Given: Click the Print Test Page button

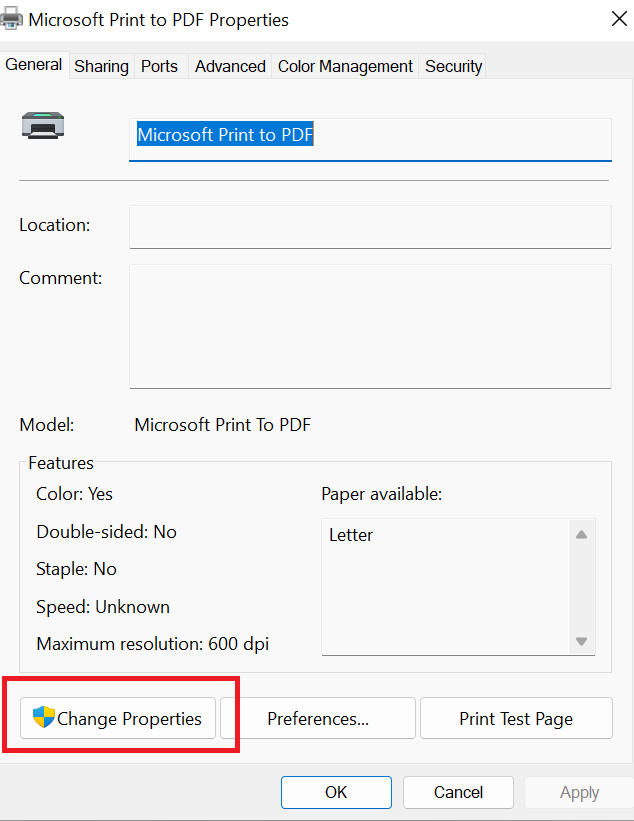Looking at the screenshot, I should pos(516,718).
